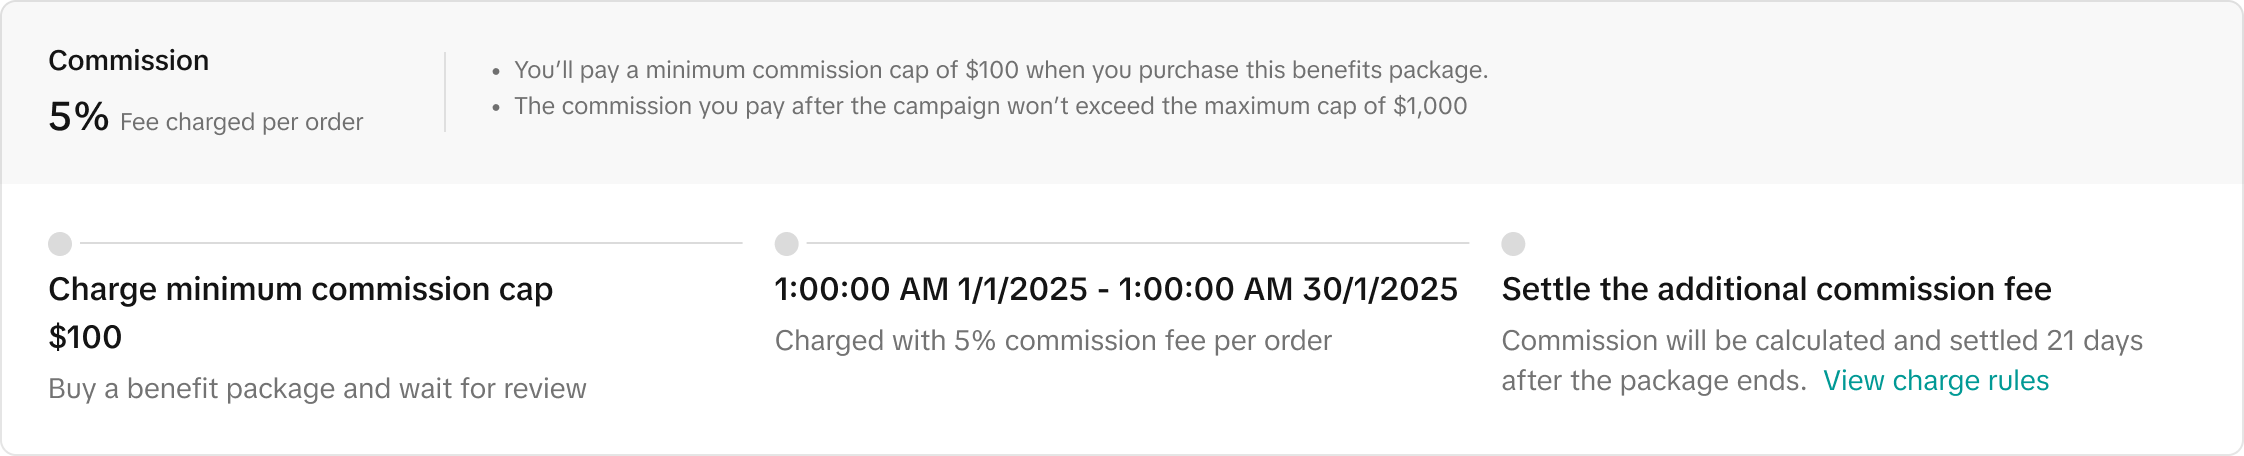Viewport: 2244px width, 456px height.
Task: Click the second timeline step dot
Action: 787,244
